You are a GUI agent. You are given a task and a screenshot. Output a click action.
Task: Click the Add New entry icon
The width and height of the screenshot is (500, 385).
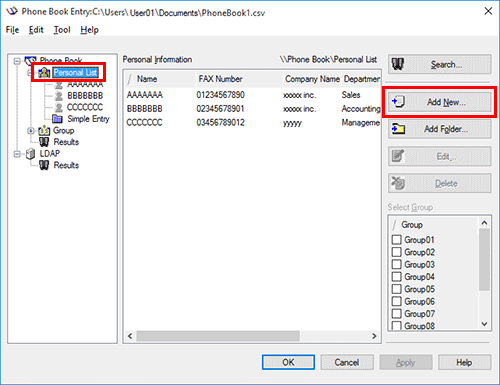click(x=398, y=101)
